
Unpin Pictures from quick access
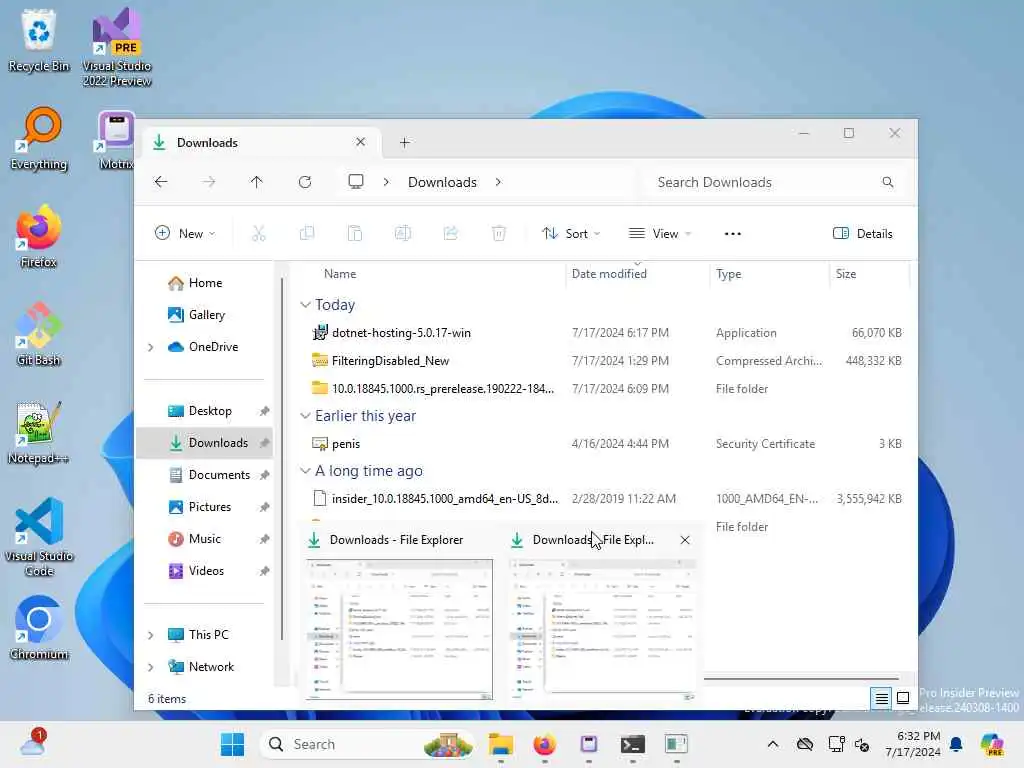pyautogui.click(x=264, y=507)
